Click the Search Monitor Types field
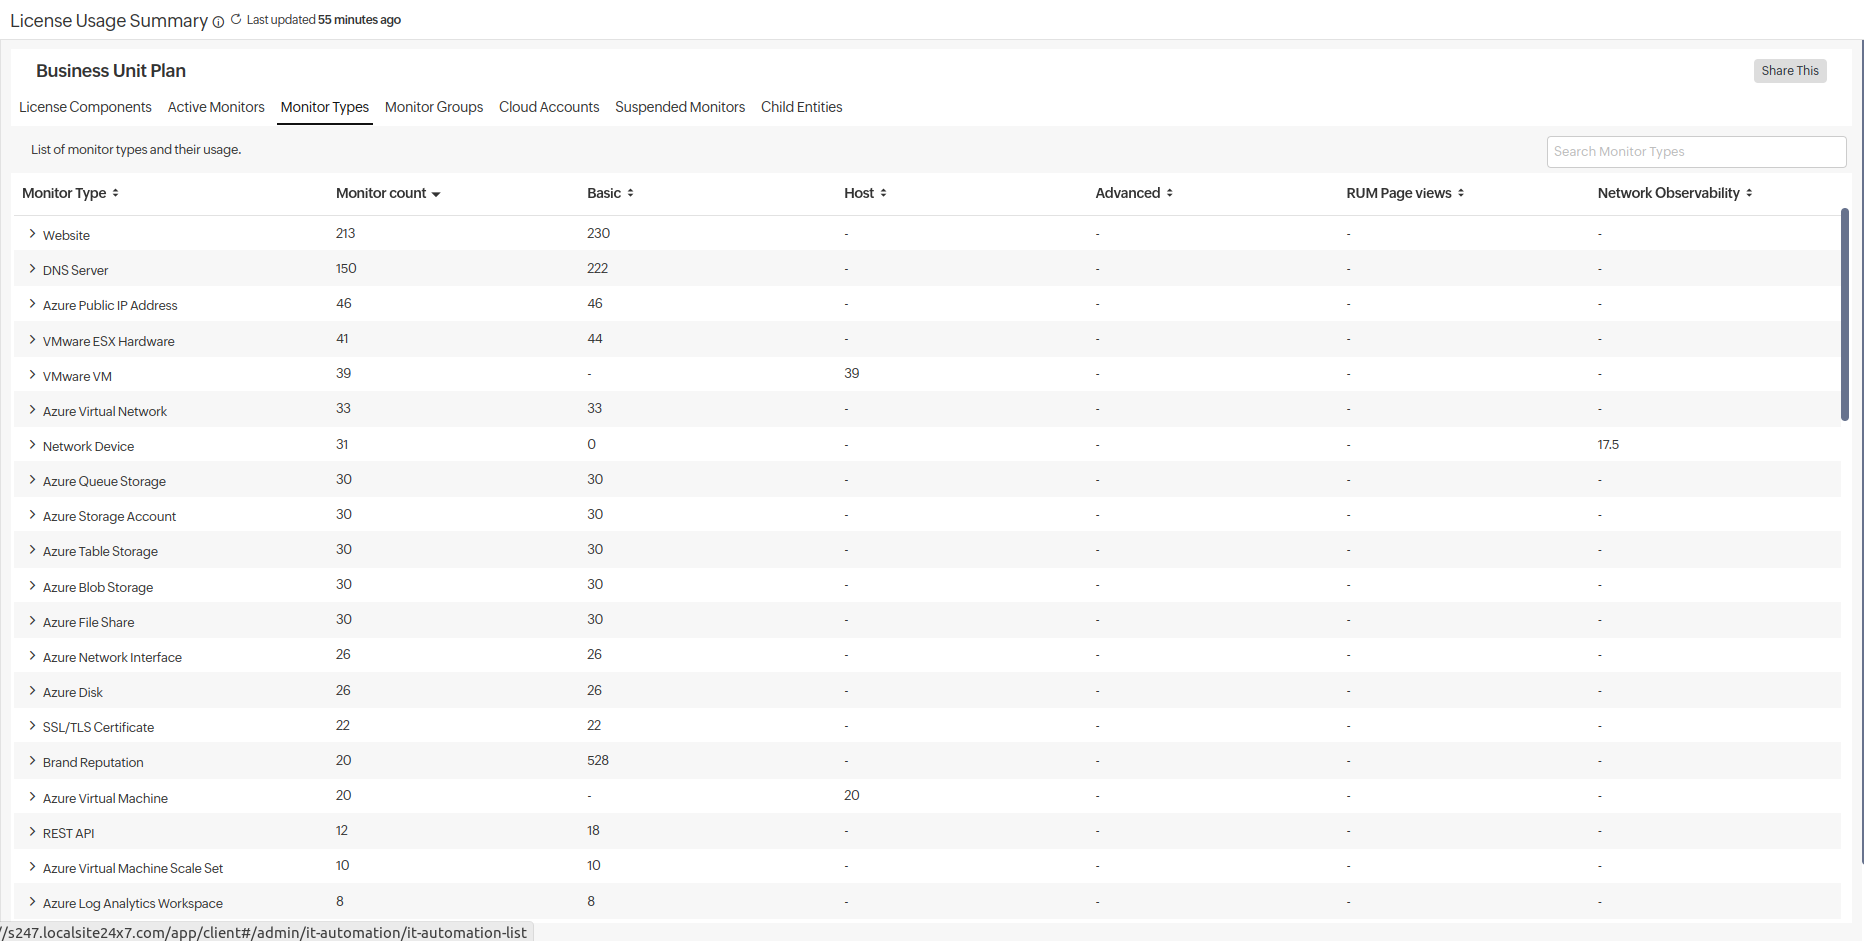1864x941 pixels. point(1695,152)
